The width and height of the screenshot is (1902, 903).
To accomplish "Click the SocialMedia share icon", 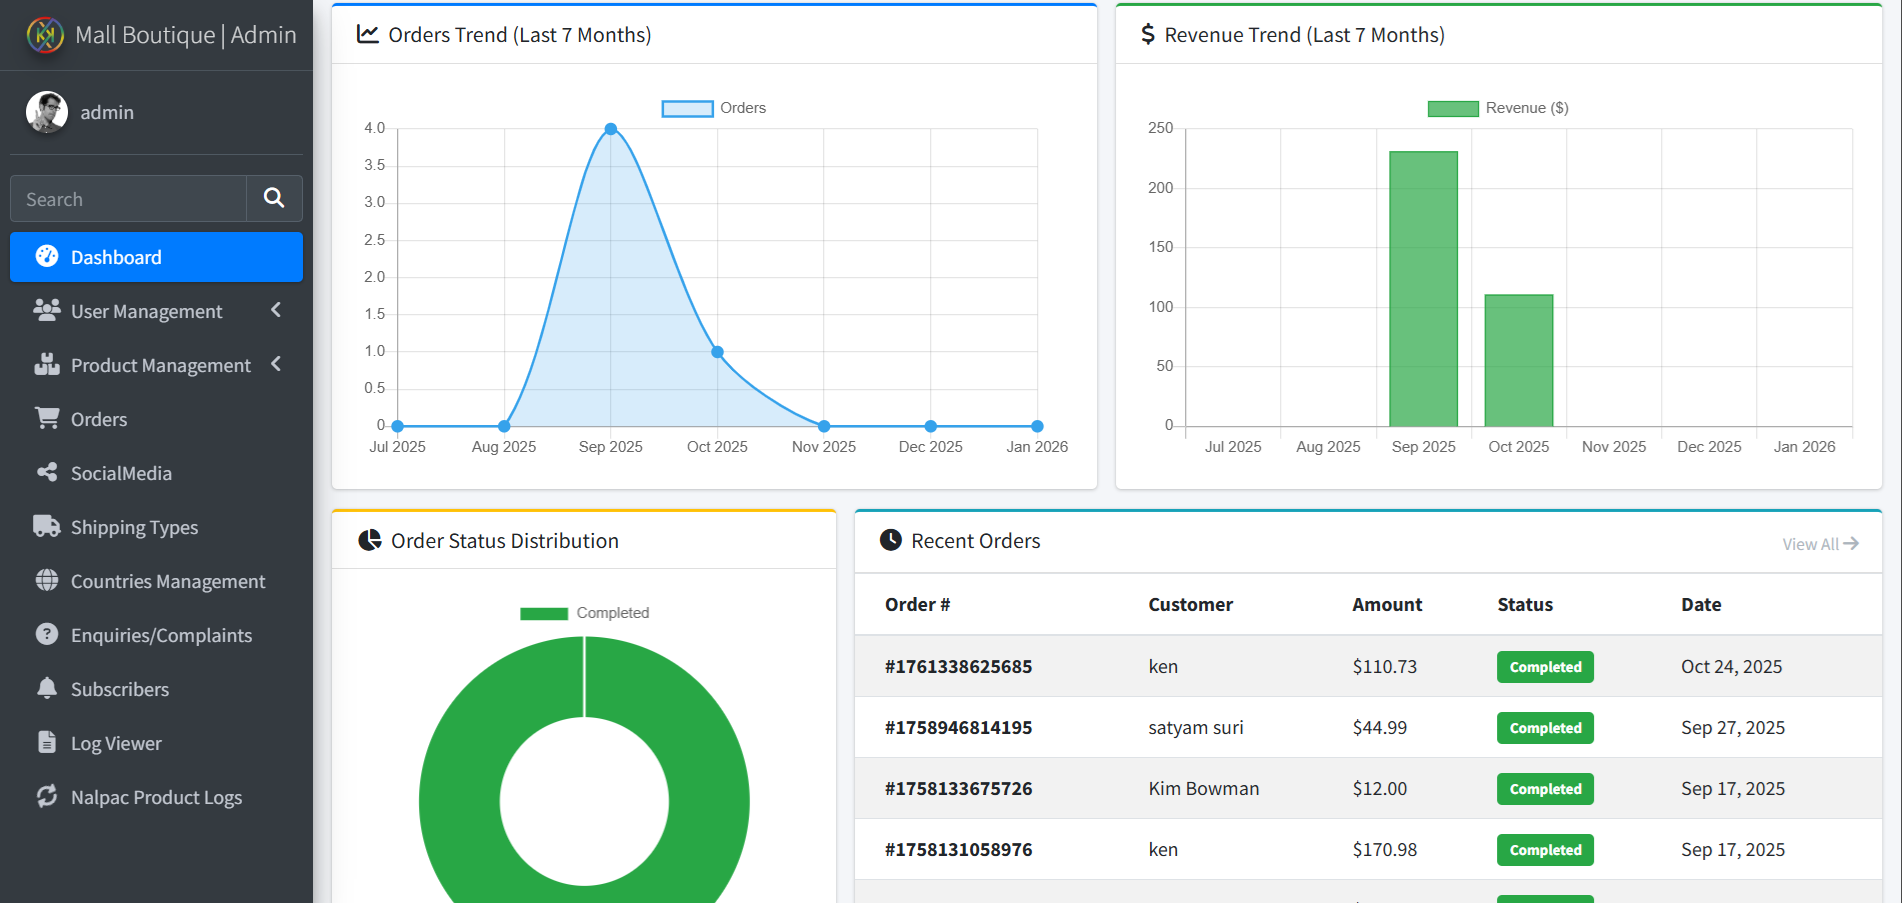I will (x=47, y=472).
